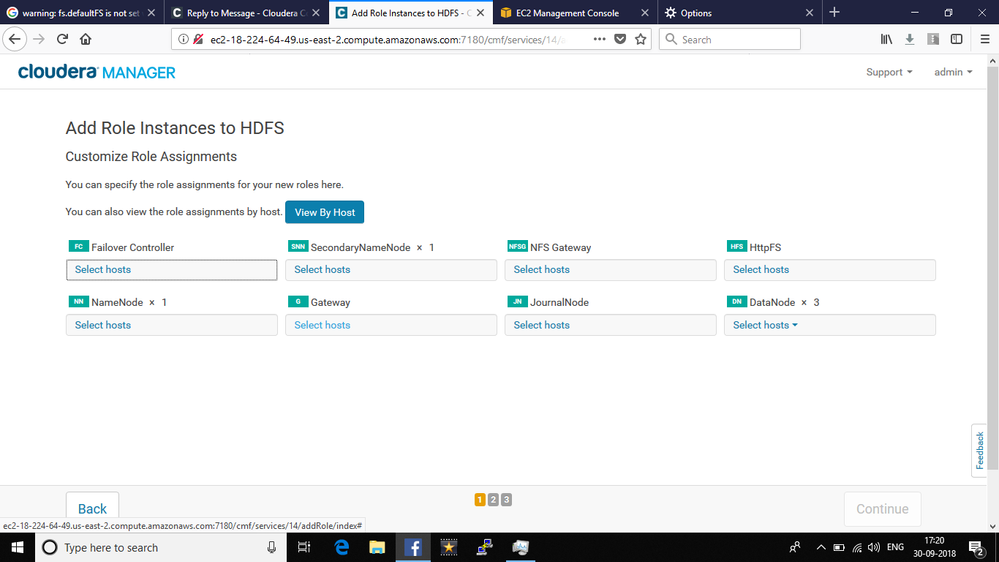The width and height of the screenshot is (999, 562).
Task: Click the View By Host button
Action: (325, 212)
